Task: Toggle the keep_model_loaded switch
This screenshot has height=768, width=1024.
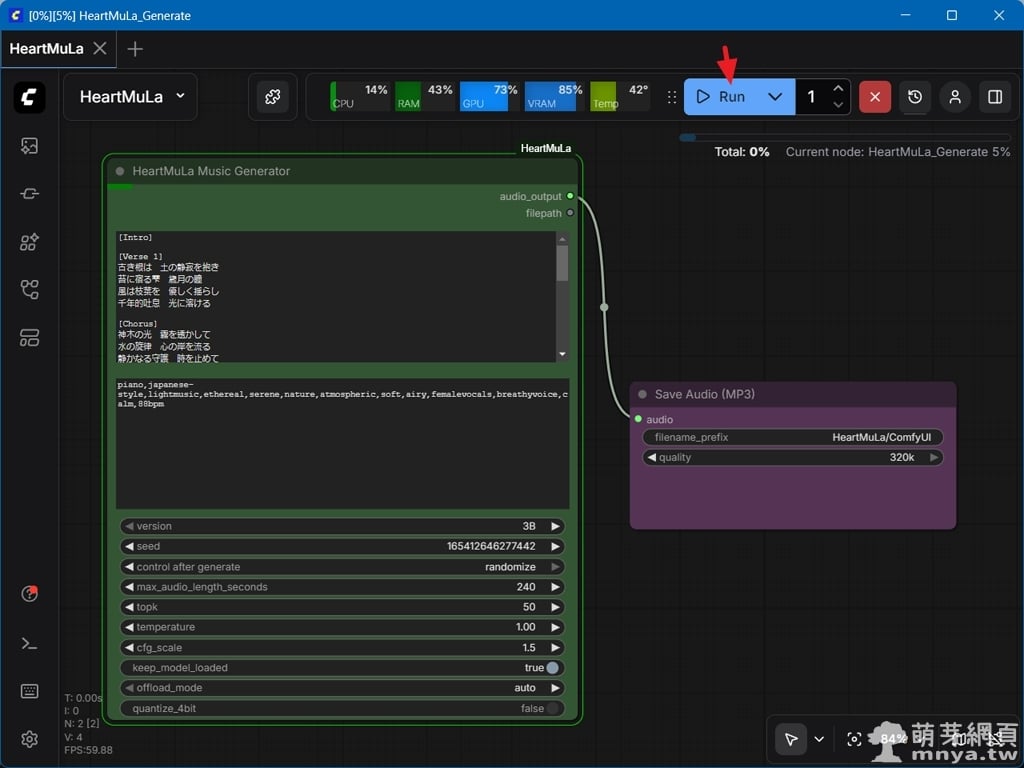Action: 551,668
